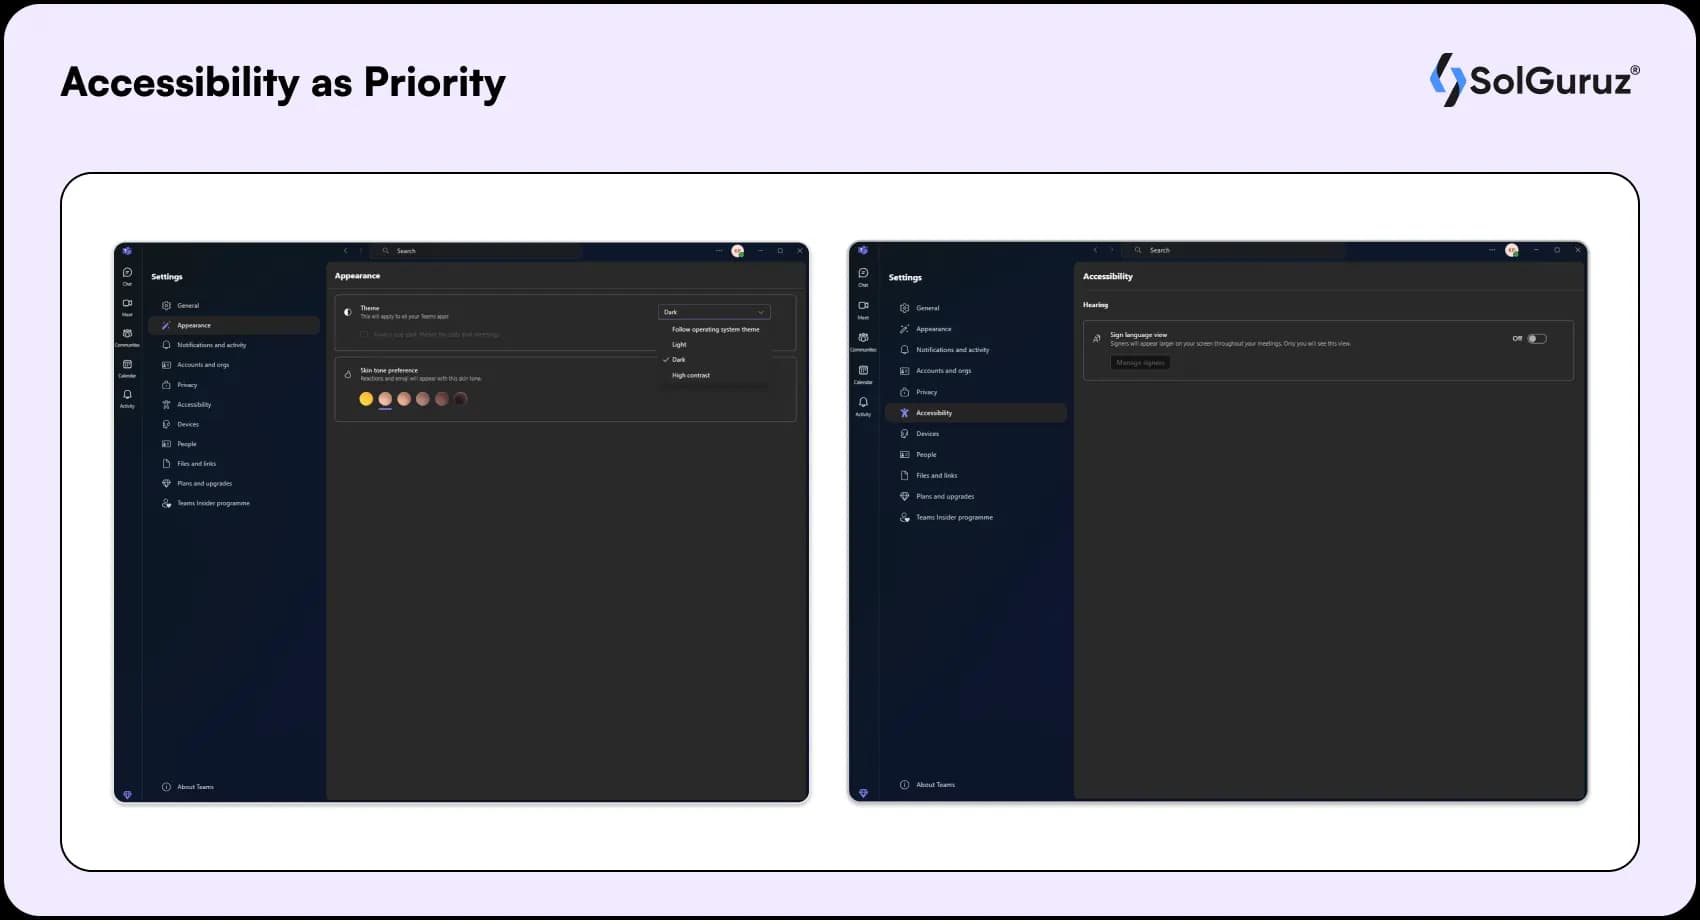Viewport: 1700px width, 920px height.
Task: Toggle the Sign language view switch
Action: point(1537,339)
